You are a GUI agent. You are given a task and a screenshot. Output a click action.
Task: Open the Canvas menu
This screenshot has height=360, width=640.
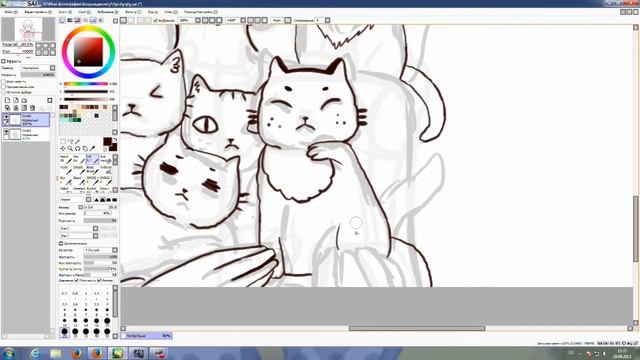coord(64,12)
